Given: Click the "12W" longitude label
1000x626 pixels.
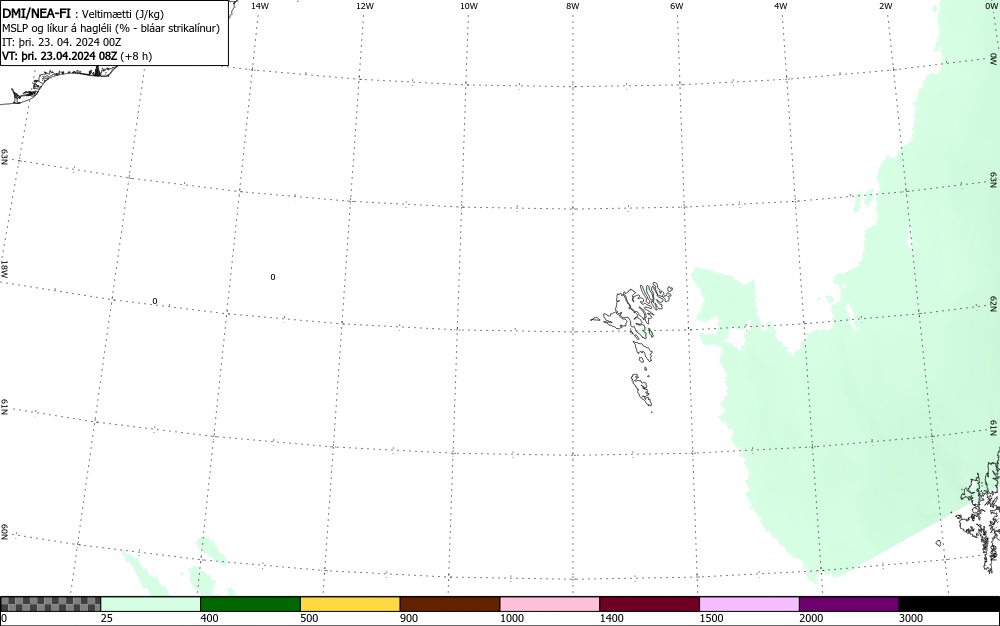Looking at the screenshot, I should tap(365, 6).
